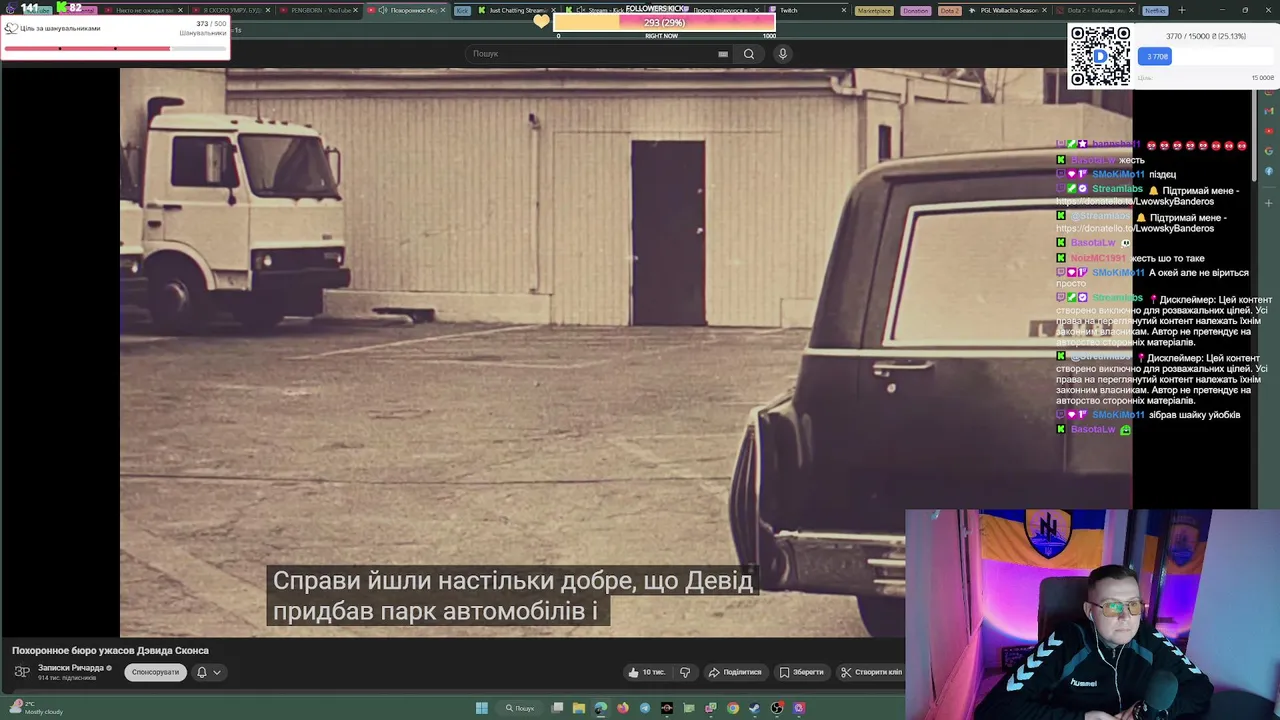The image size is (1280, 720).
Task: Switch to the PGL Wallachia Season tab
Action: pyautogui.click(x=1008, y=10)
